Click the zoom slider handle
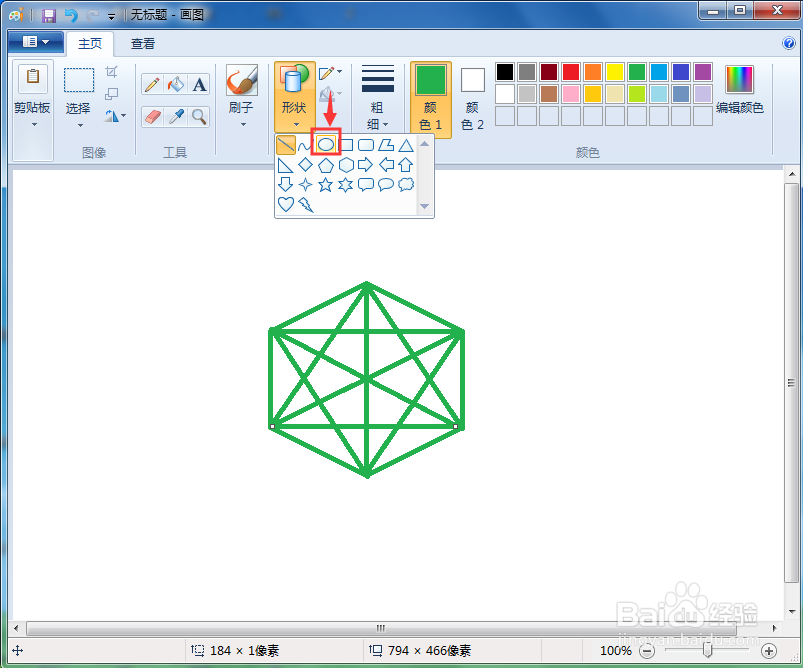This screenshot has width=803, height=668. pyautogui.click(x=708, y=651)
